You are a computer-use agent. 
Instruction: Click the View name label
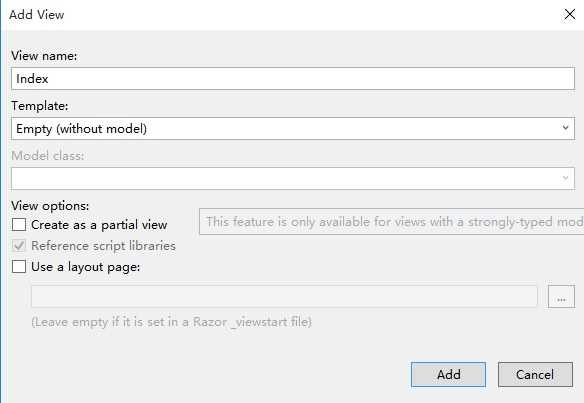(44, 56)
